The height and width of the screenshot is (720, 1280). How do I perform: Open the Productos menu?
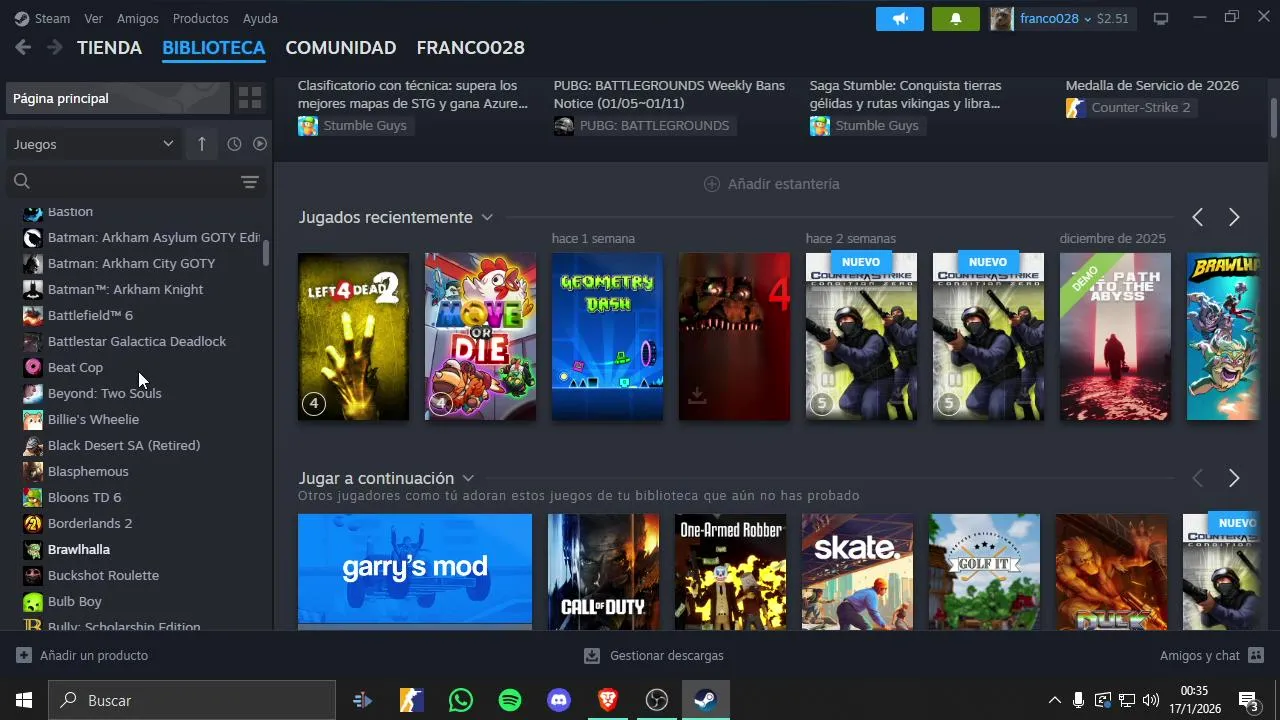(200, 18)
